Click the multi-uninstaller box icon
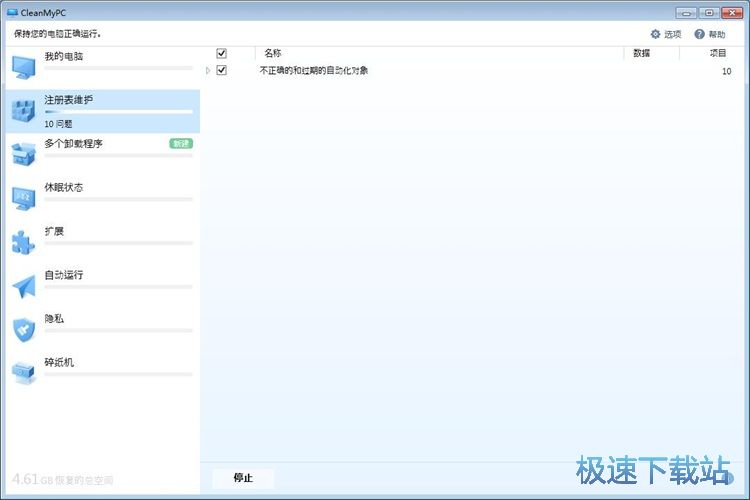This screenshot has width=750, height=500. (24, 155)
